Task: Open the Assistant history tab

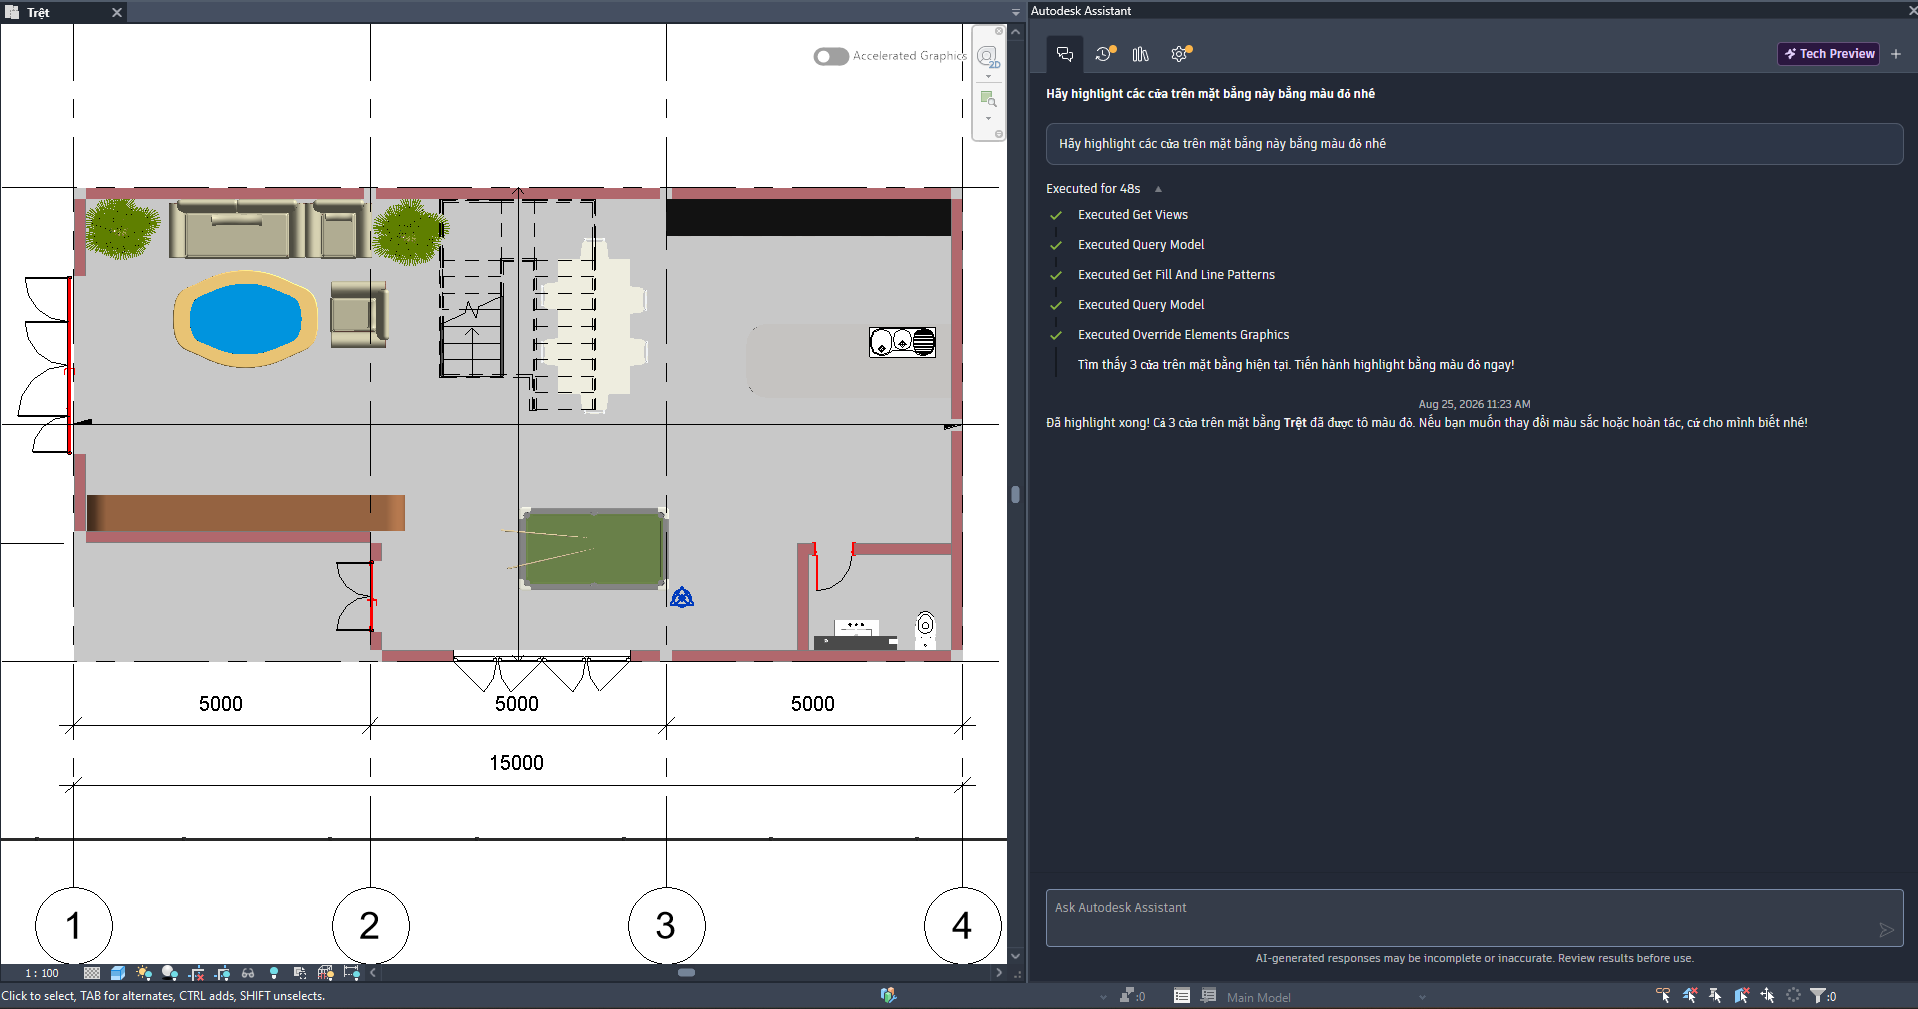Action: tap(1104, 54)
